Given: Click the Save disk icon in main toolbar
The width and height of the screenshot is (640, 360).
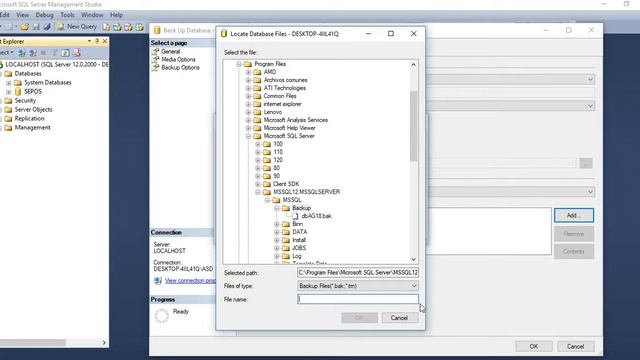Looking at the screenshot, I should coord(36,27).
